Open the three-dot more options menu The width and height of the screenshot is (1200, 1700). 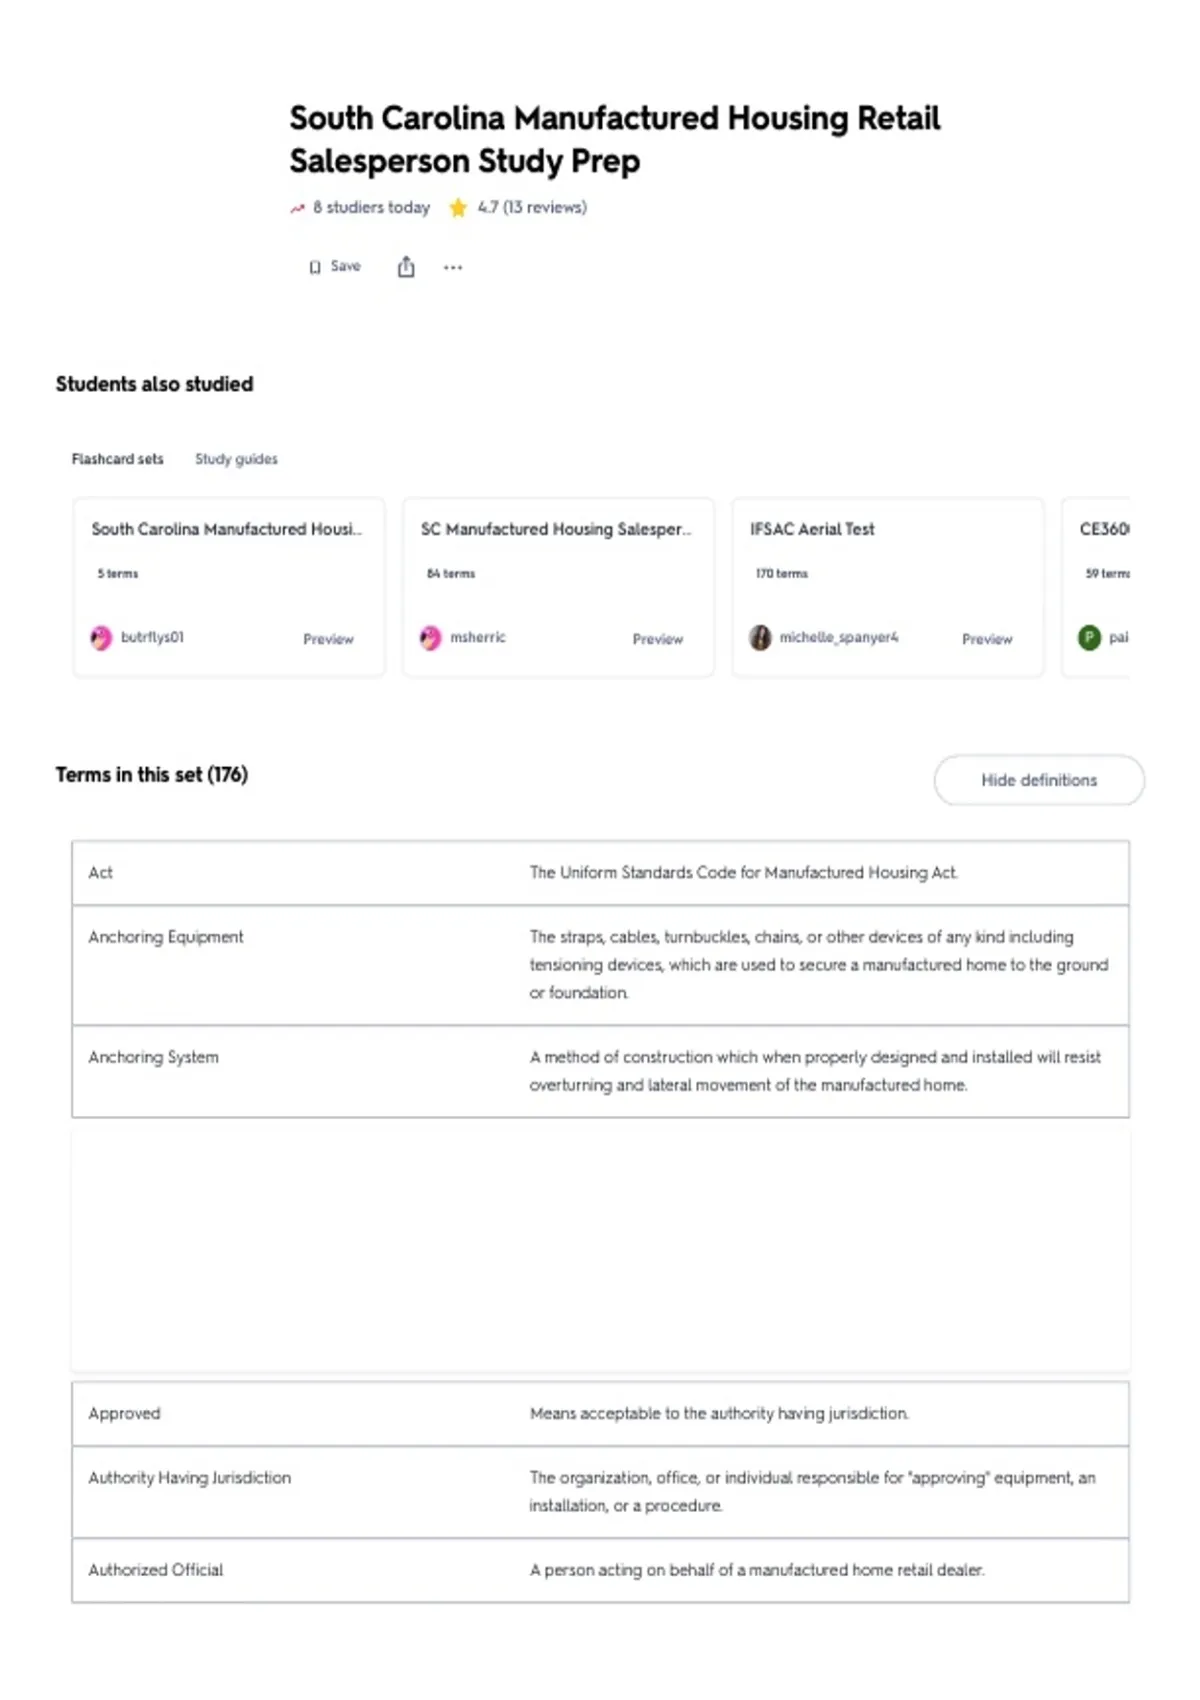[x=453, y=267]
